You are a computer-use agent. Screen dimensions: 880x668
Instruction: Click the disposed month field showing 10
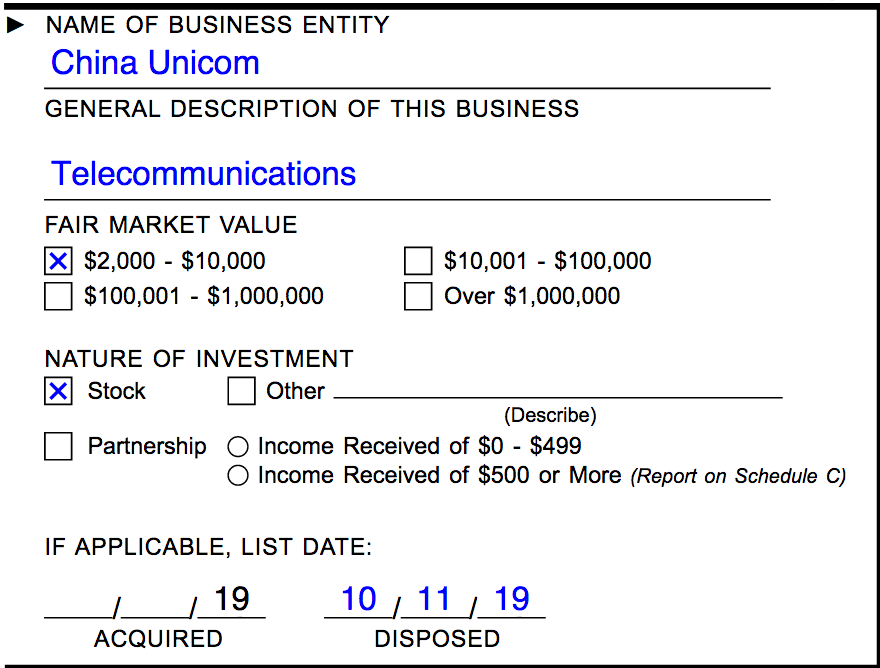click(359, 600)
